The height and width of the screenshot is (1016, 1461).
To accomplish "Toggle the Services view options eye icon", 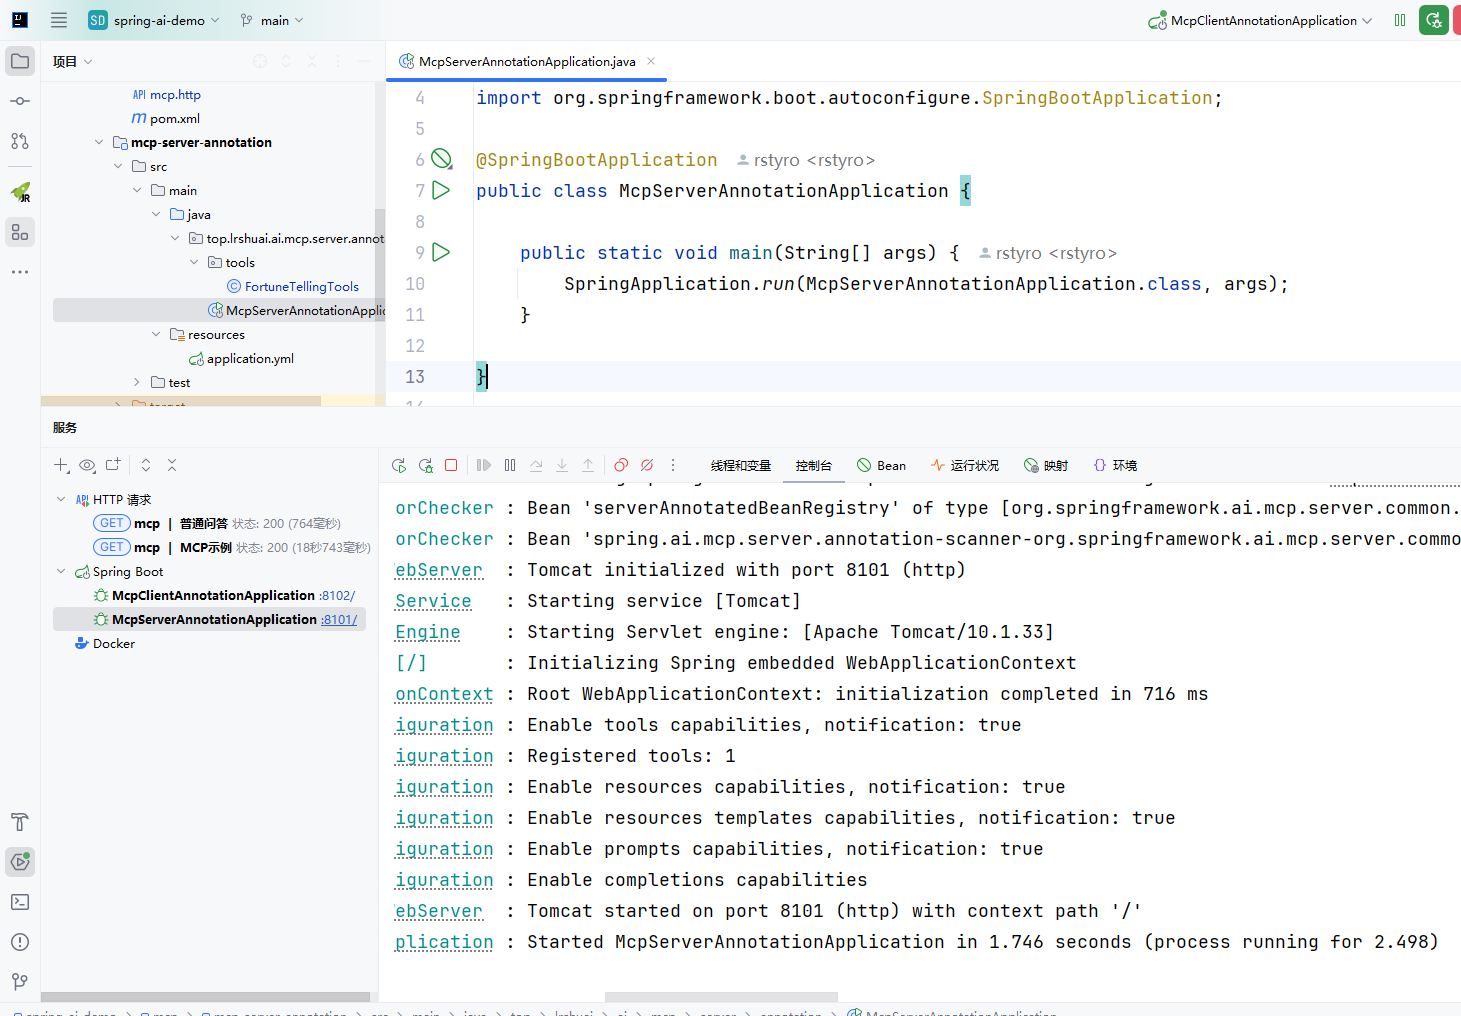I will point(87,465).
